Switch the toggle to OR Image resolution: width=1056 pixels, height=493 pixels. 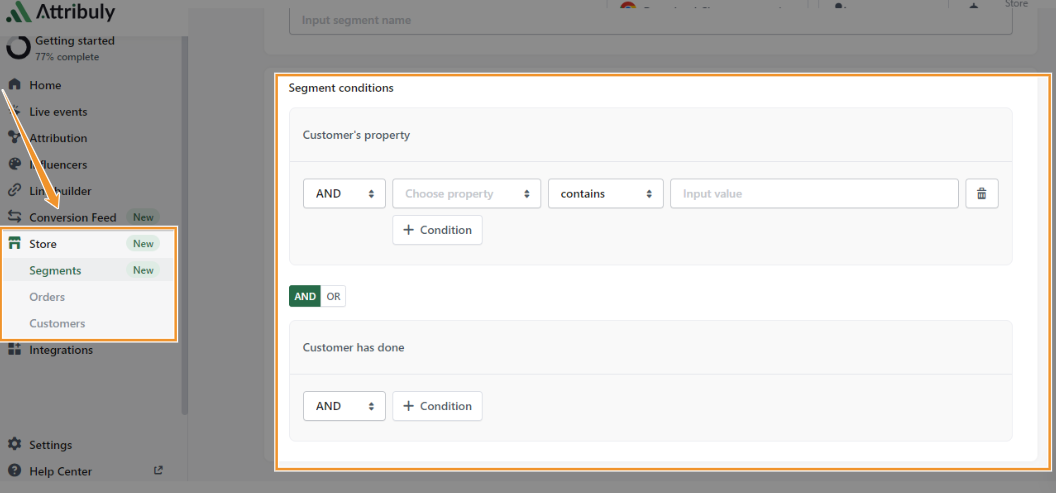click(x=333, y=297)
